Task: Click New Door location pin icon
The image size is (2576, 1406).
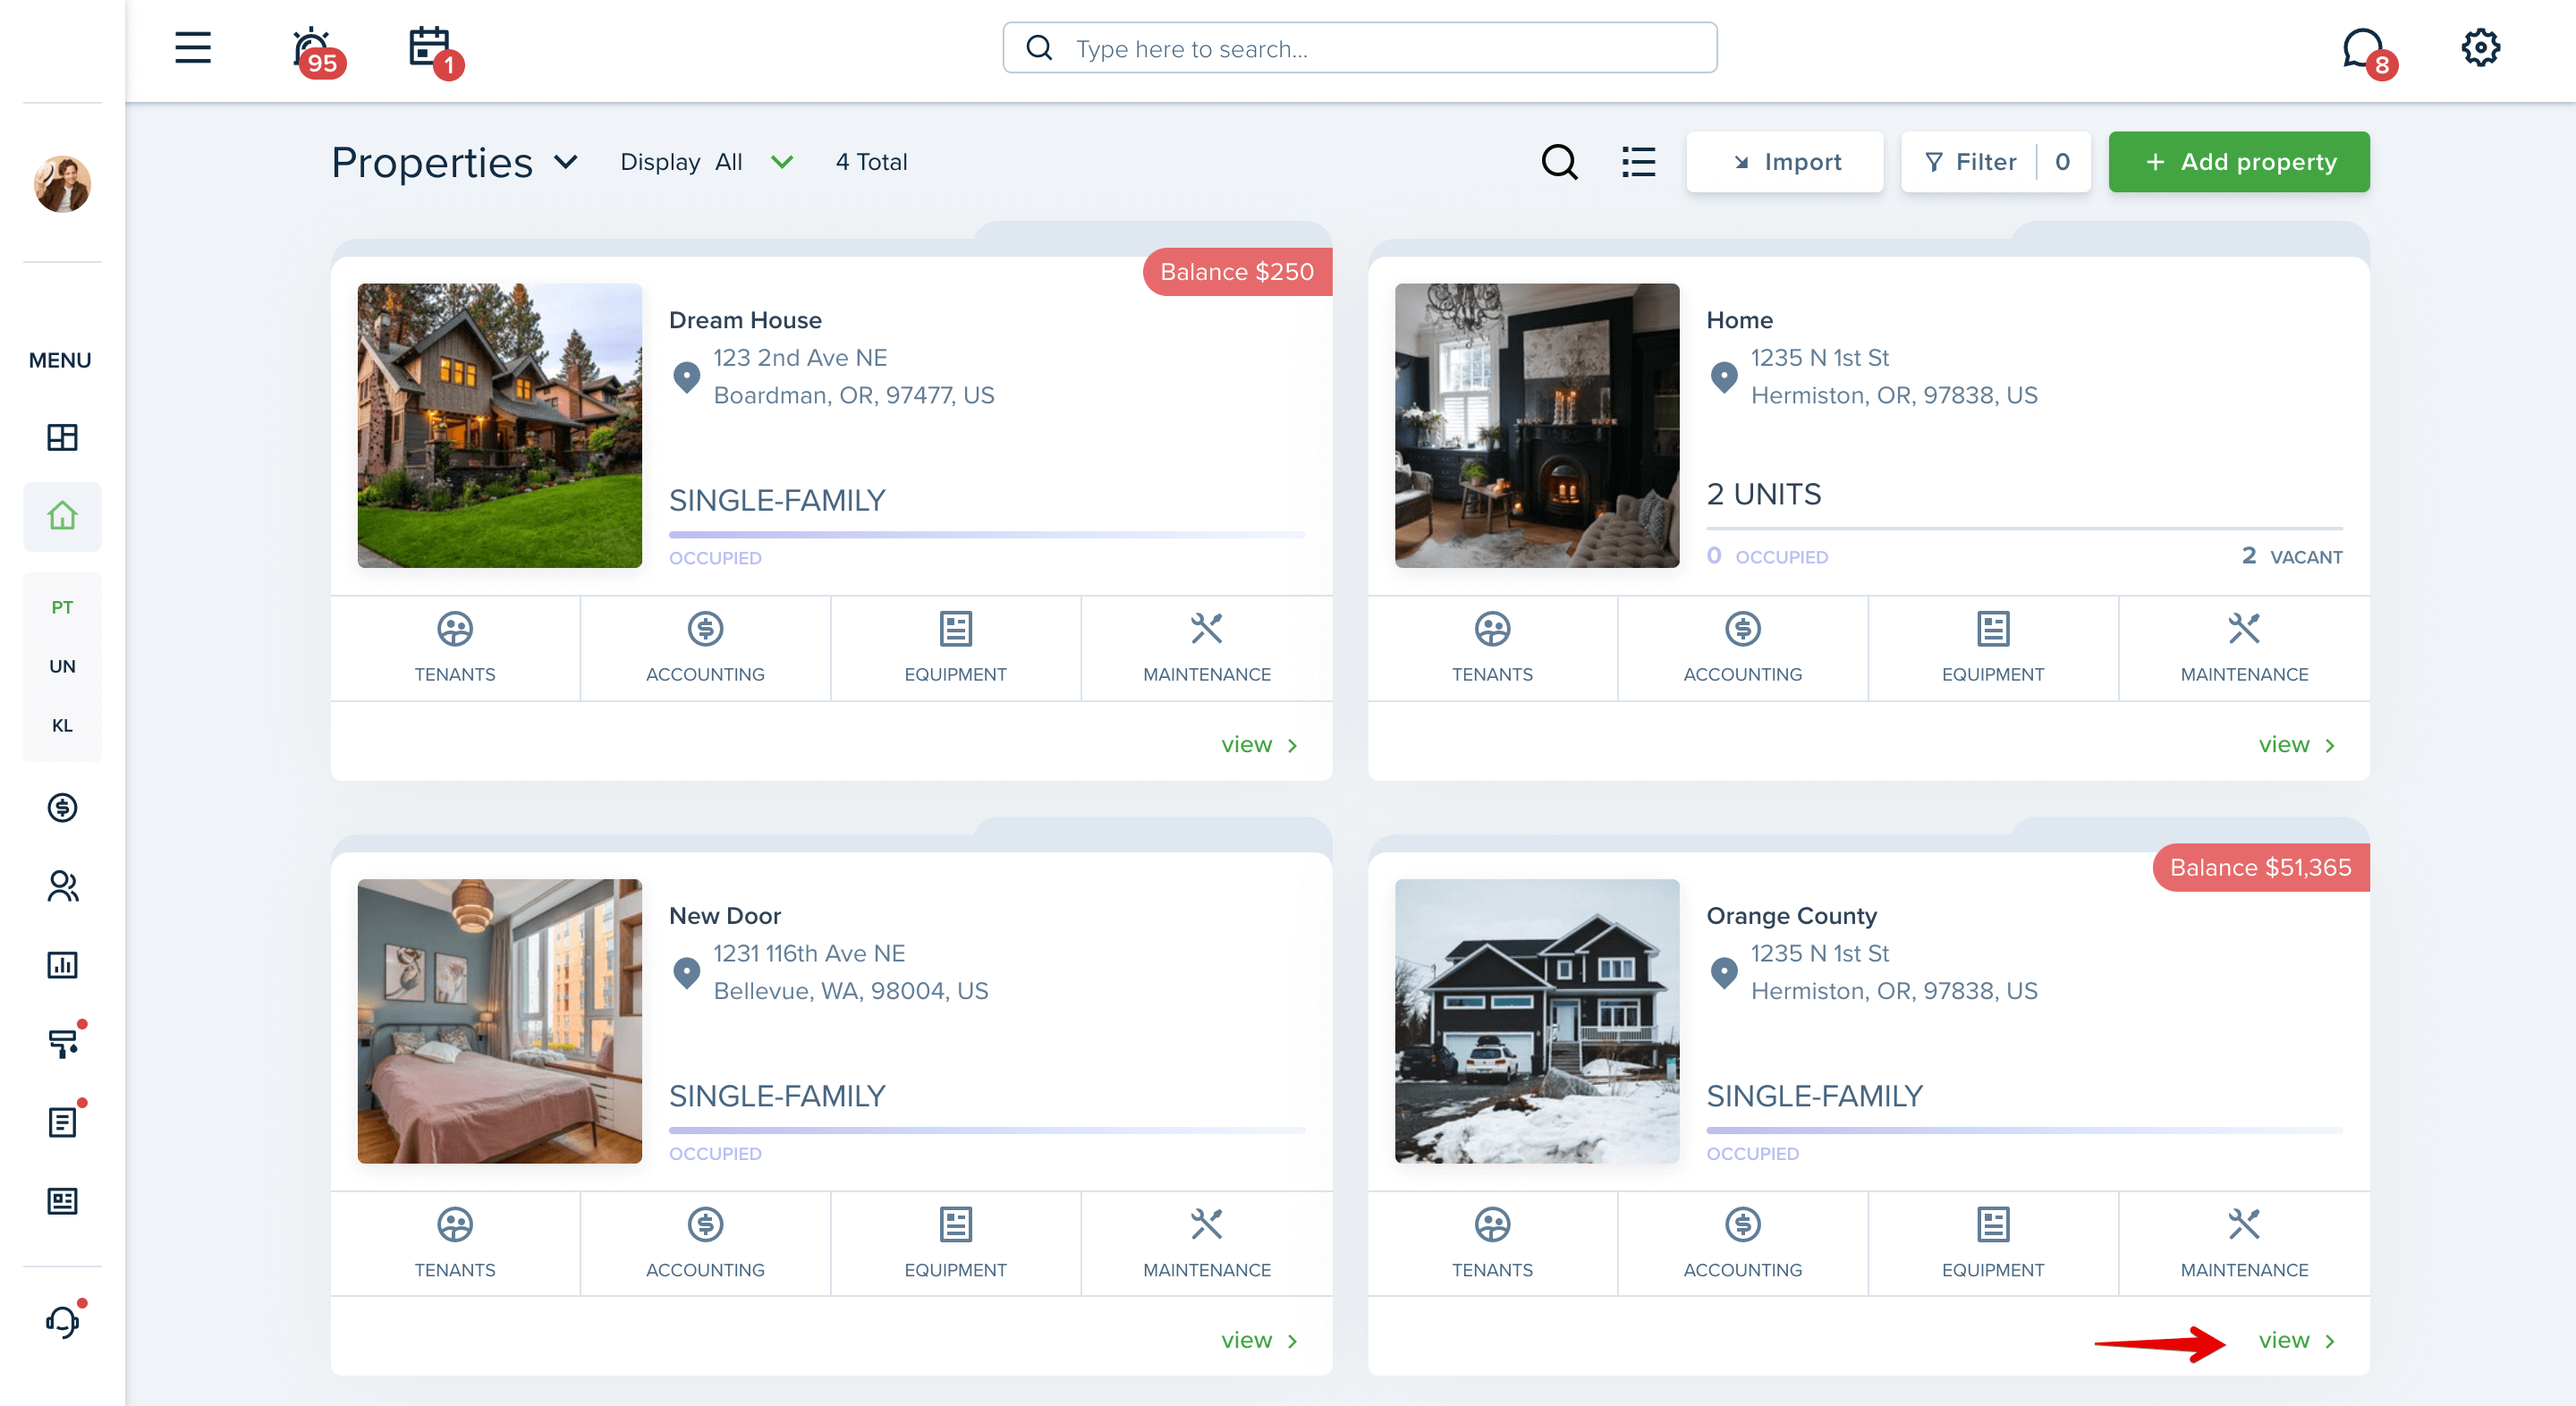Action: pyautogui.click(x=686, y=972)
